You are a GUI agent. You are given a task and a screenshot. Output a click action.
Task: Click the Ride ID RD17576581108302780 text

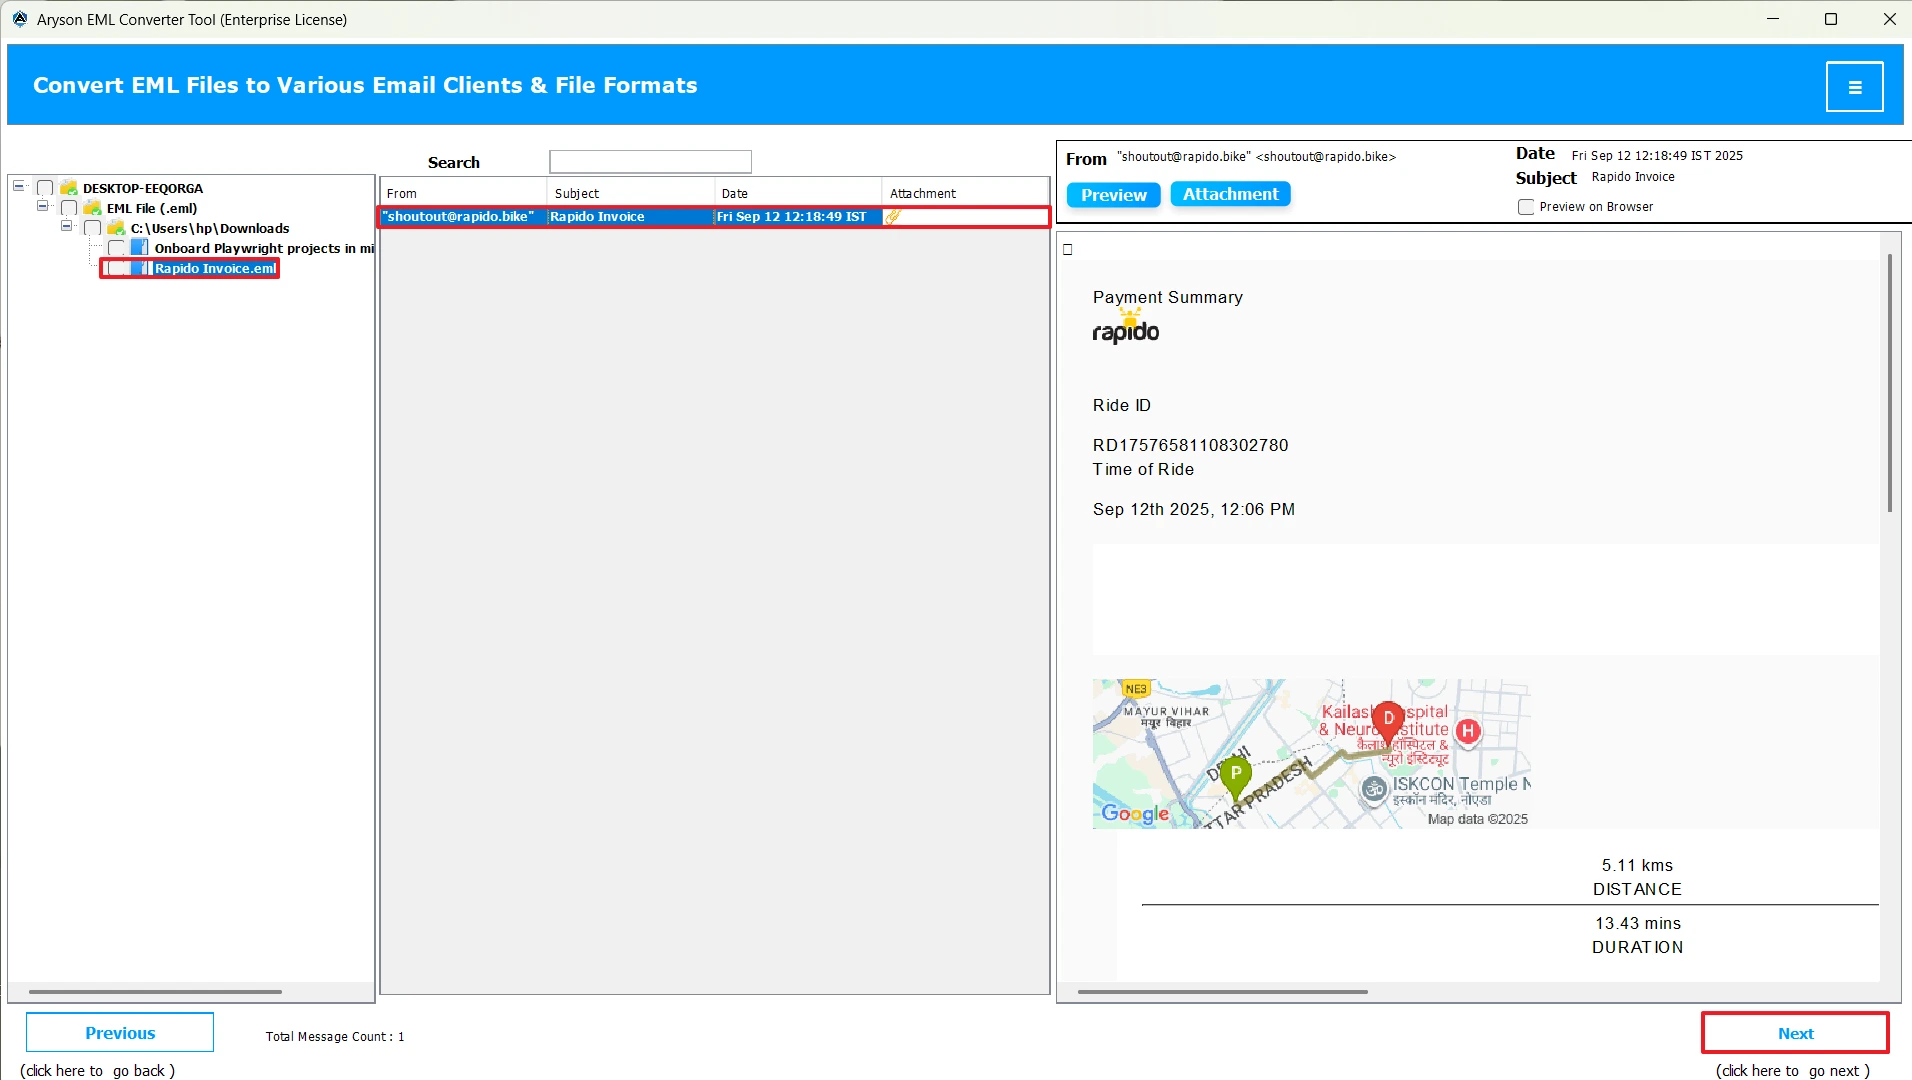[1190, 445]
